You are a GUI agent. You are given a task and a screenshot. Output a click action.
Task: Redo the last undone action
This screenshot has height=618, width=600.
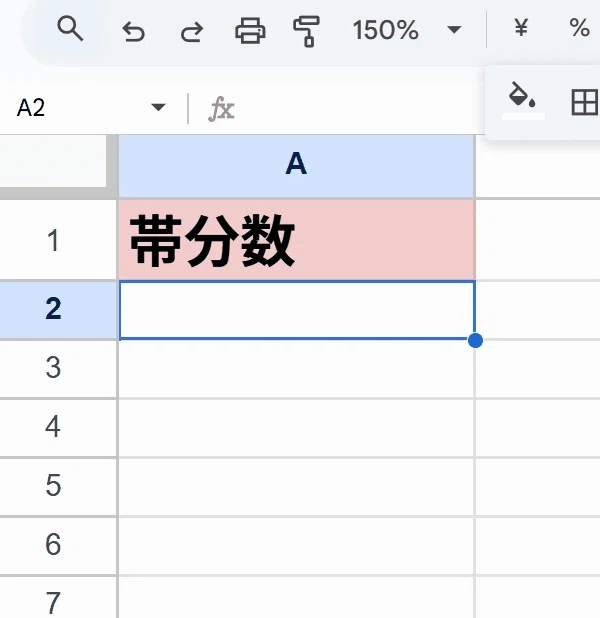pos(192,31)
